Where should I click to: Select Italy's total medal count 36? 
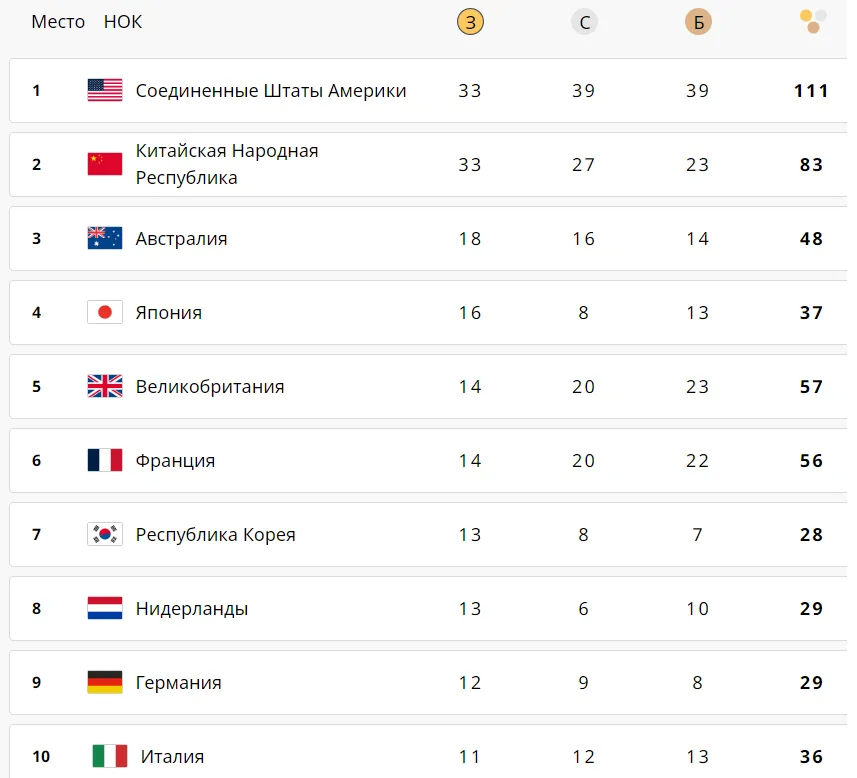pyautogui.click(x=811, y=757)
